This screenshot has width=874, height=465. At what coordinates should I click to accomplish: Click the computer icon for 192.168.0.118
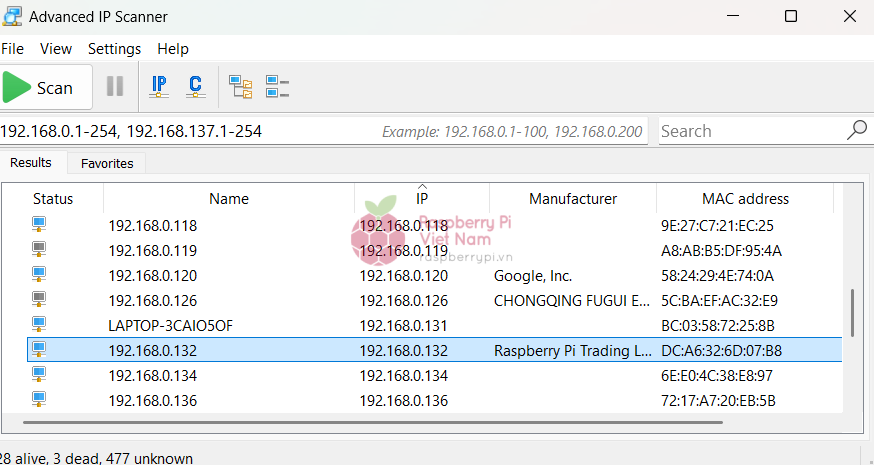pos(39,225)
